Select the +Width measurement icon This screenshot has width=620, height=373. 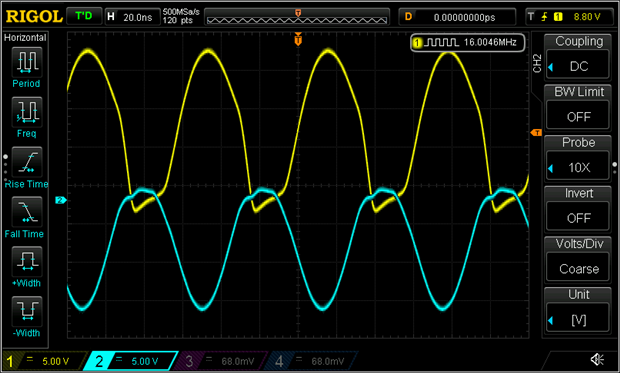tap(27, 261)
